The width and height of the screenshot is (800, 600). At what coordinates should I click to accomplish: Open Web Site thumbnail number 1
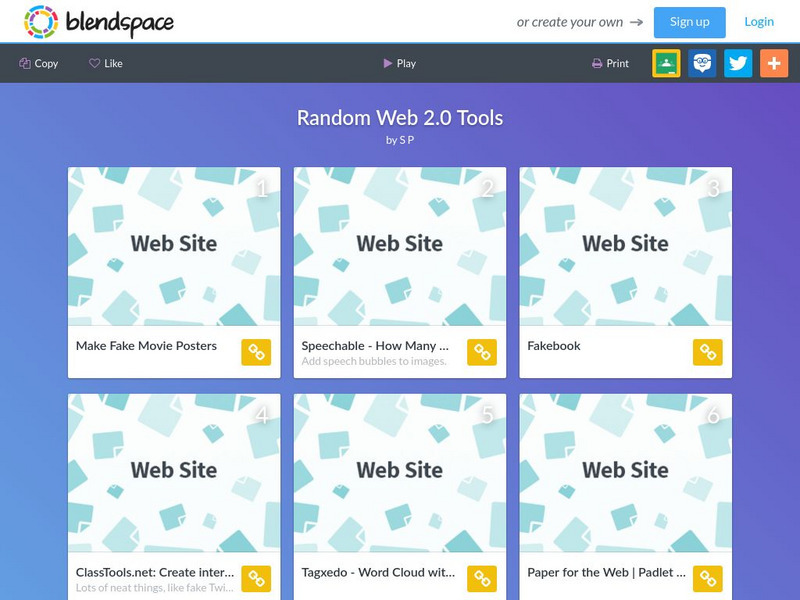click(174, 246)
